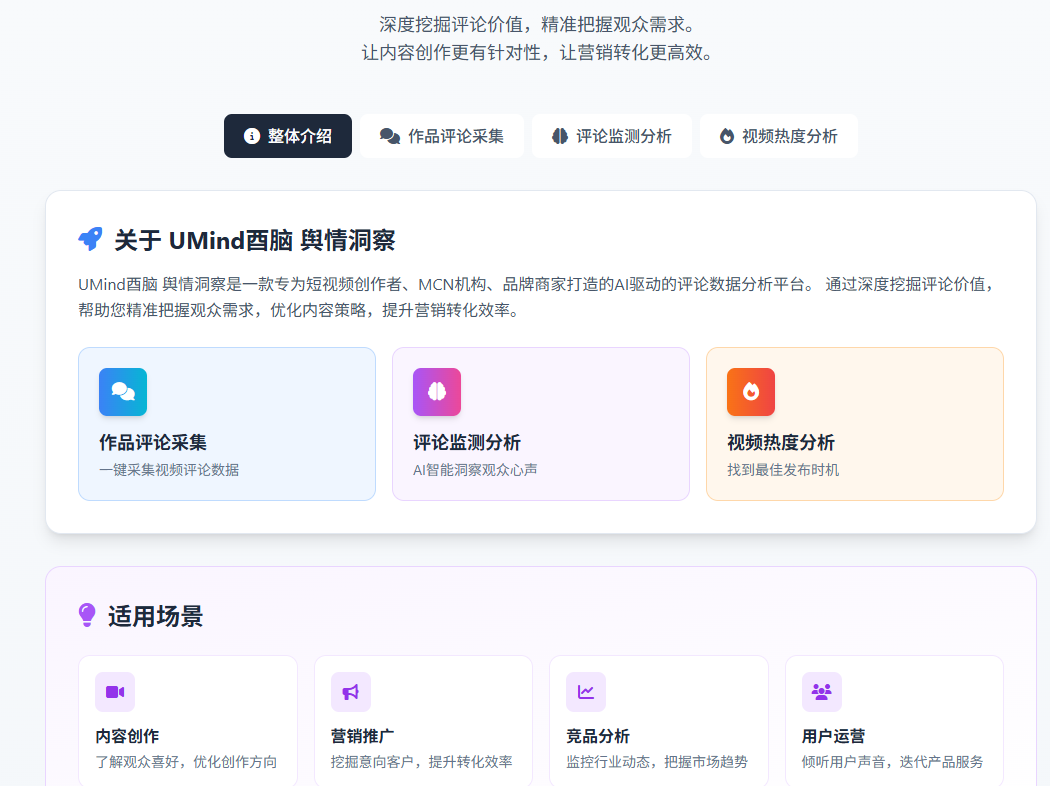Open the 视频热度分析 feature card title
The height and width of the screenshot is (786, 1050).
pos(781,443)
